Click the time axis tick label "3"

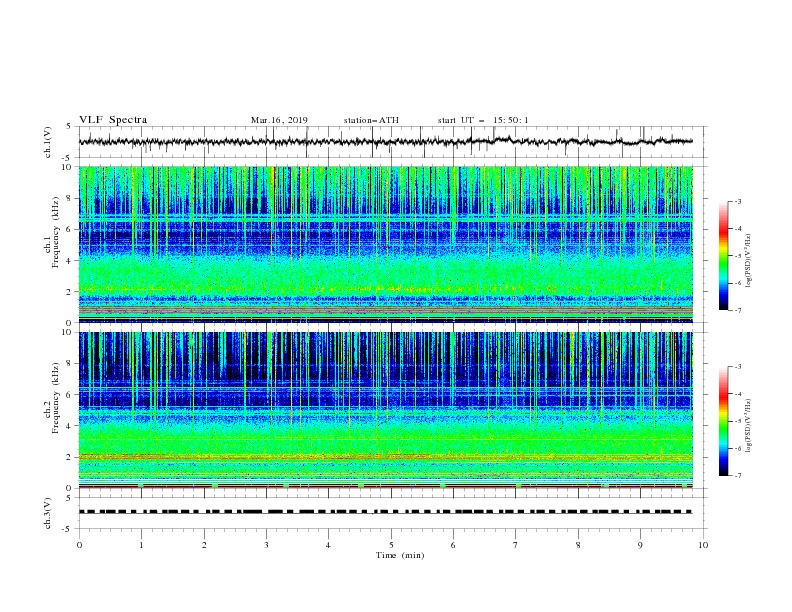tap(266, 545)
